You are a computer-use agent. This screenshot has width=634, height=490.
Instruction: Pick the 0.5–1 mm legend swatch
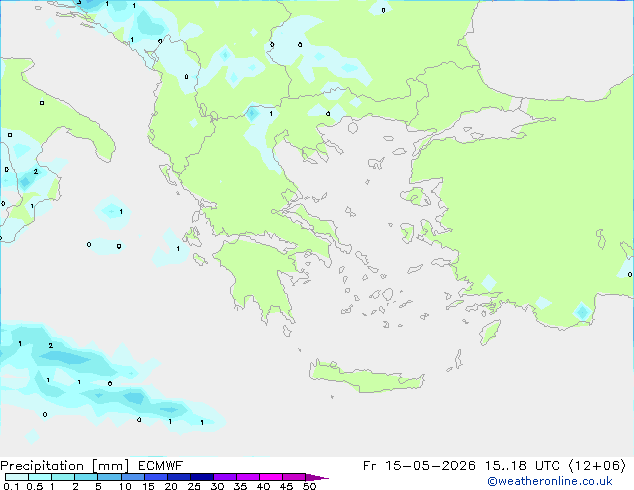(x=40, y=477)
